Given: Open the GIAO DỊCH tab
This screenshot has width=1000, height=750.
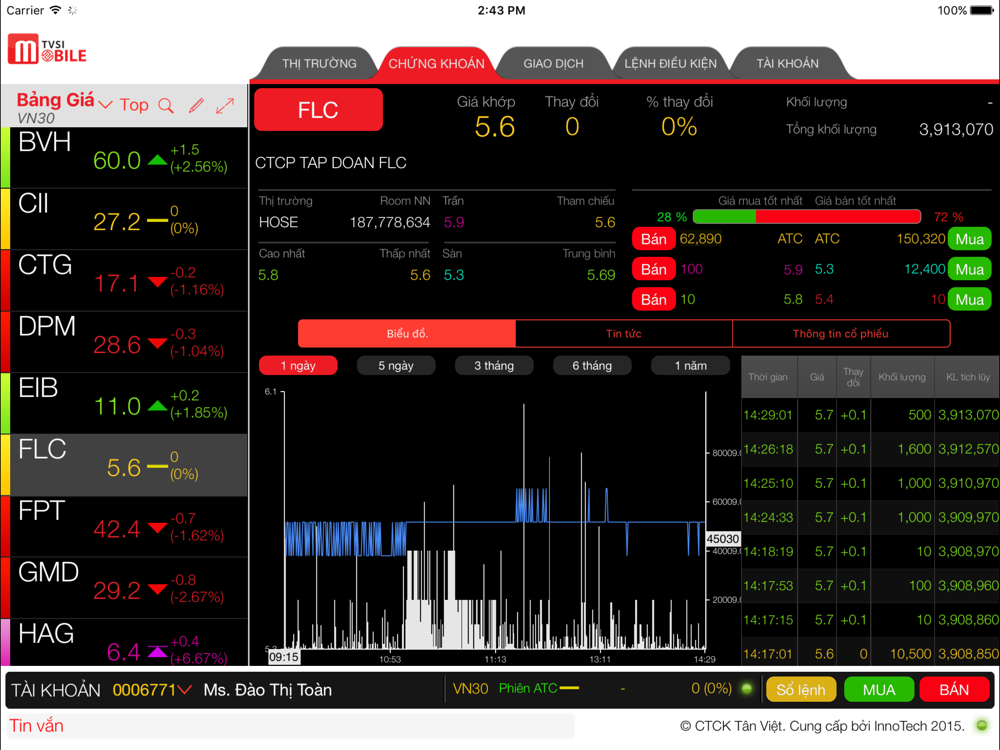Looking at the screenshot, I should click(x=553, y=63).
